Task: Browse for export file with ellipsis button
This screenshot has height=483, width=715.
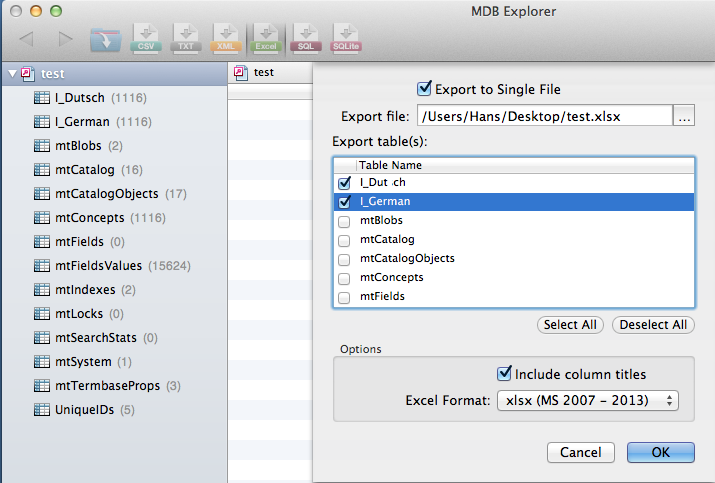Action: (x=684, y=116)
